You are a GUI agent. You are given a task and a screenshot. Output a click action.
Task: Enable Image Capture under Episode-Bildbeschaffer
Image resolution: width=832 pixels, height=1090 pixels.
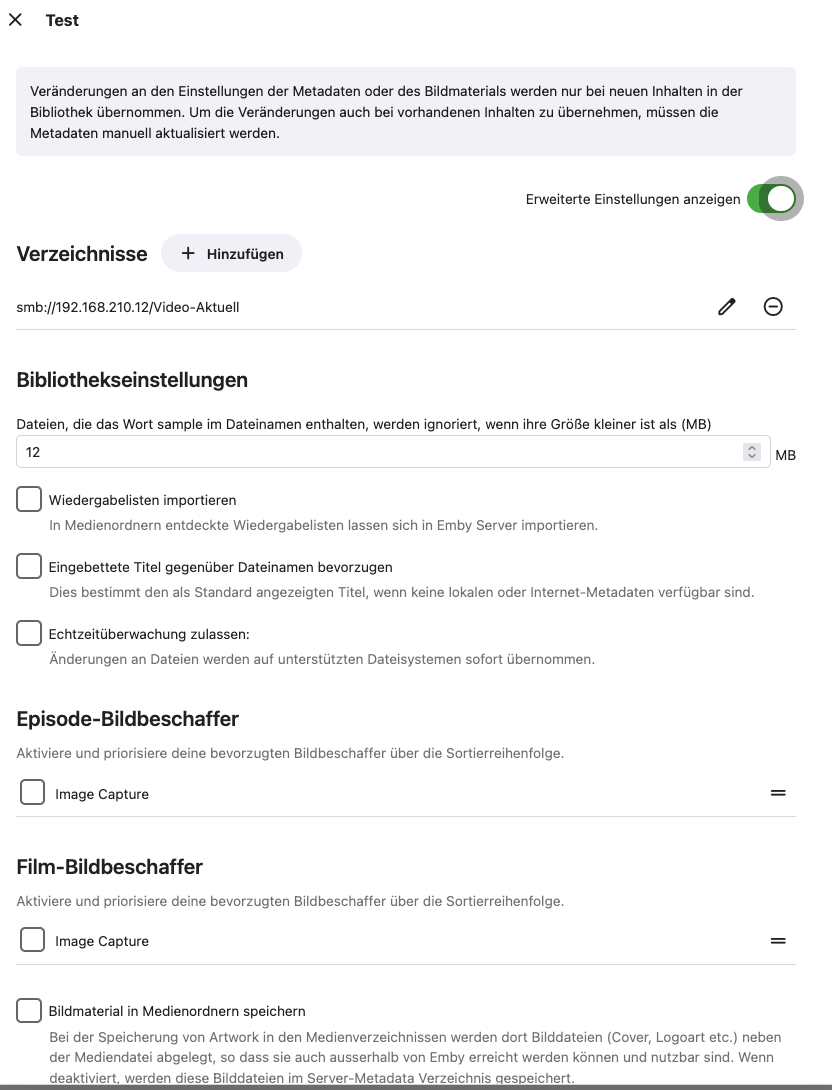tap(33, 793)
